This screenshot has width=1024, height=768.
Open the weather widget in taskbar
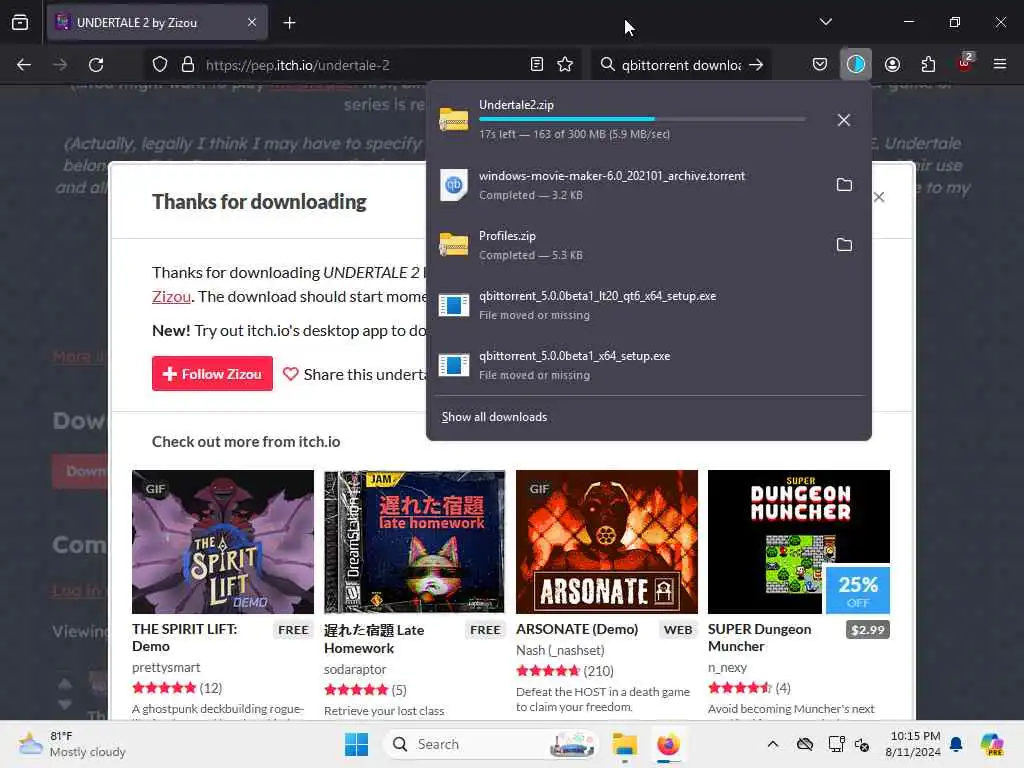tap(72, 744)
